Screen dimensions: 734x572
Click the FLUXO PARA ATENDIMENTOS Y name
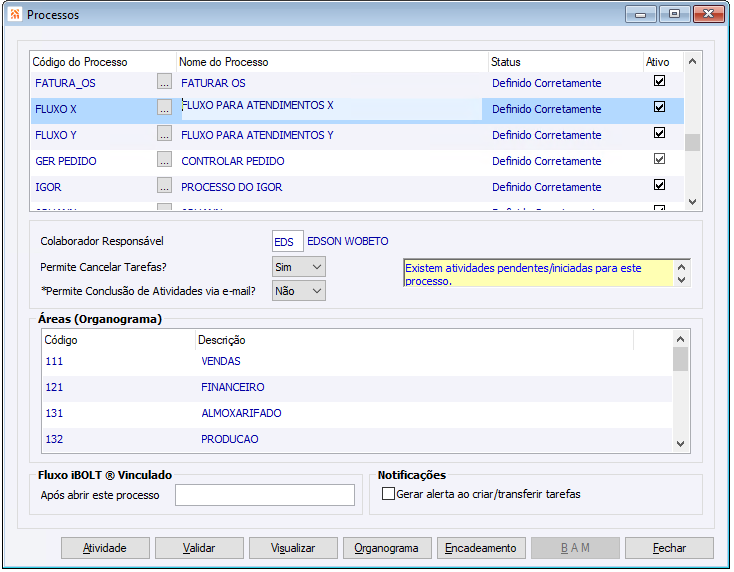pos(257,135)
